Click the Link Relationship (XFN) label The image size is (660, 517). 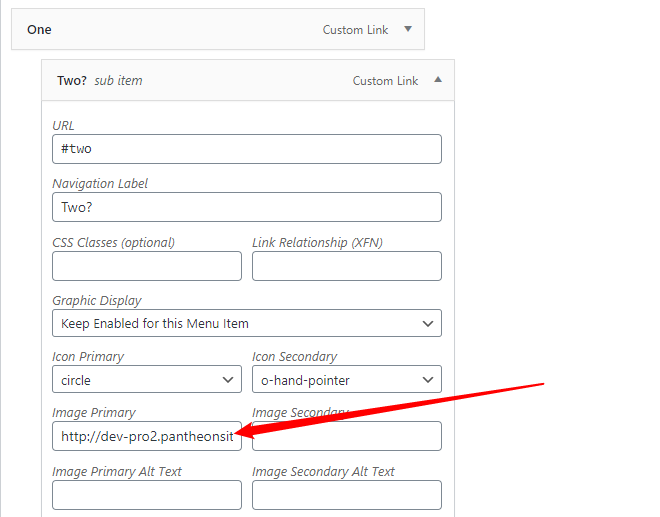(x=317, y=243)
